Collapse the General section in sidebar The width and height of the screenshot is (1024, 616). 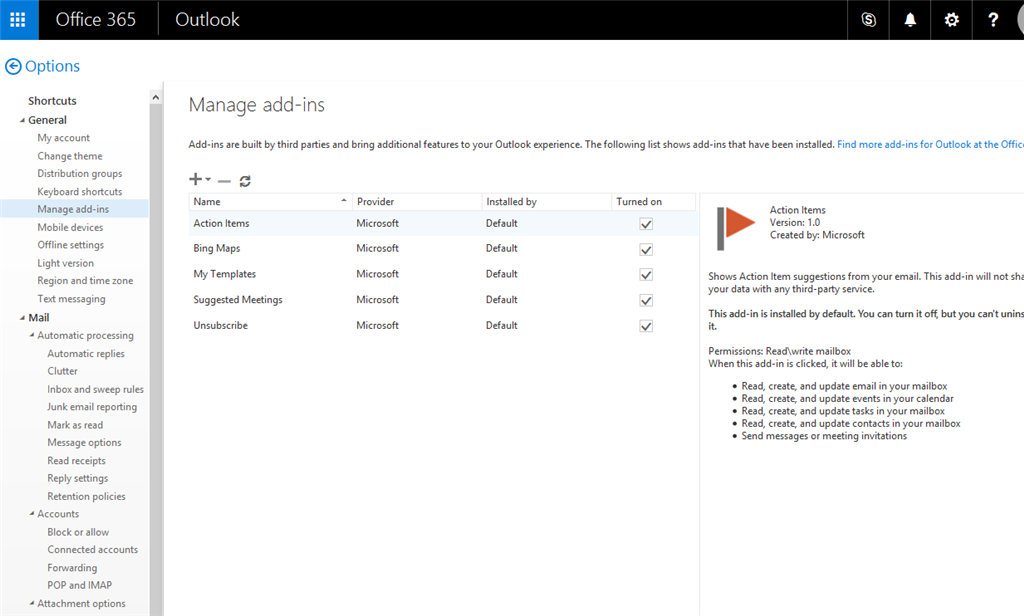[x=21, y=120]
